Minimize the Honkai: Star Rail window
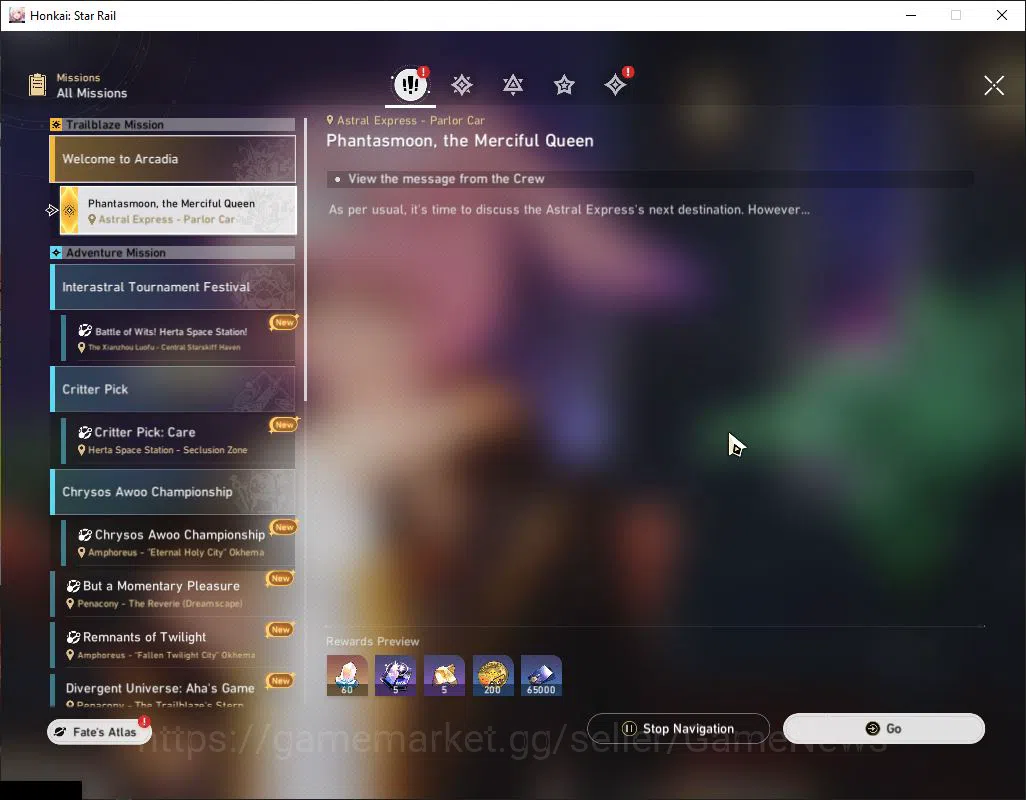Viewport: 1026px width, 800px height. pos(910,15)
